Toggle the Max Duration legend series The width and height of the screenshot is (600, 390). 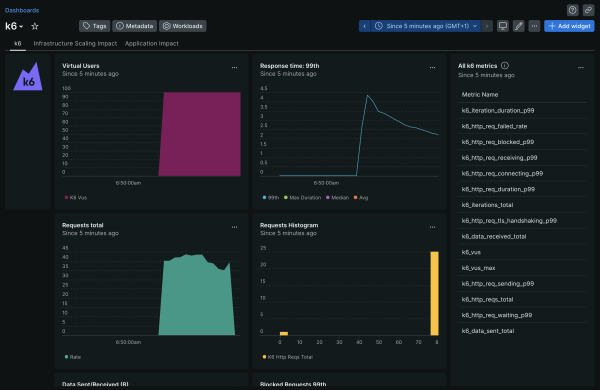click(302, 197)
